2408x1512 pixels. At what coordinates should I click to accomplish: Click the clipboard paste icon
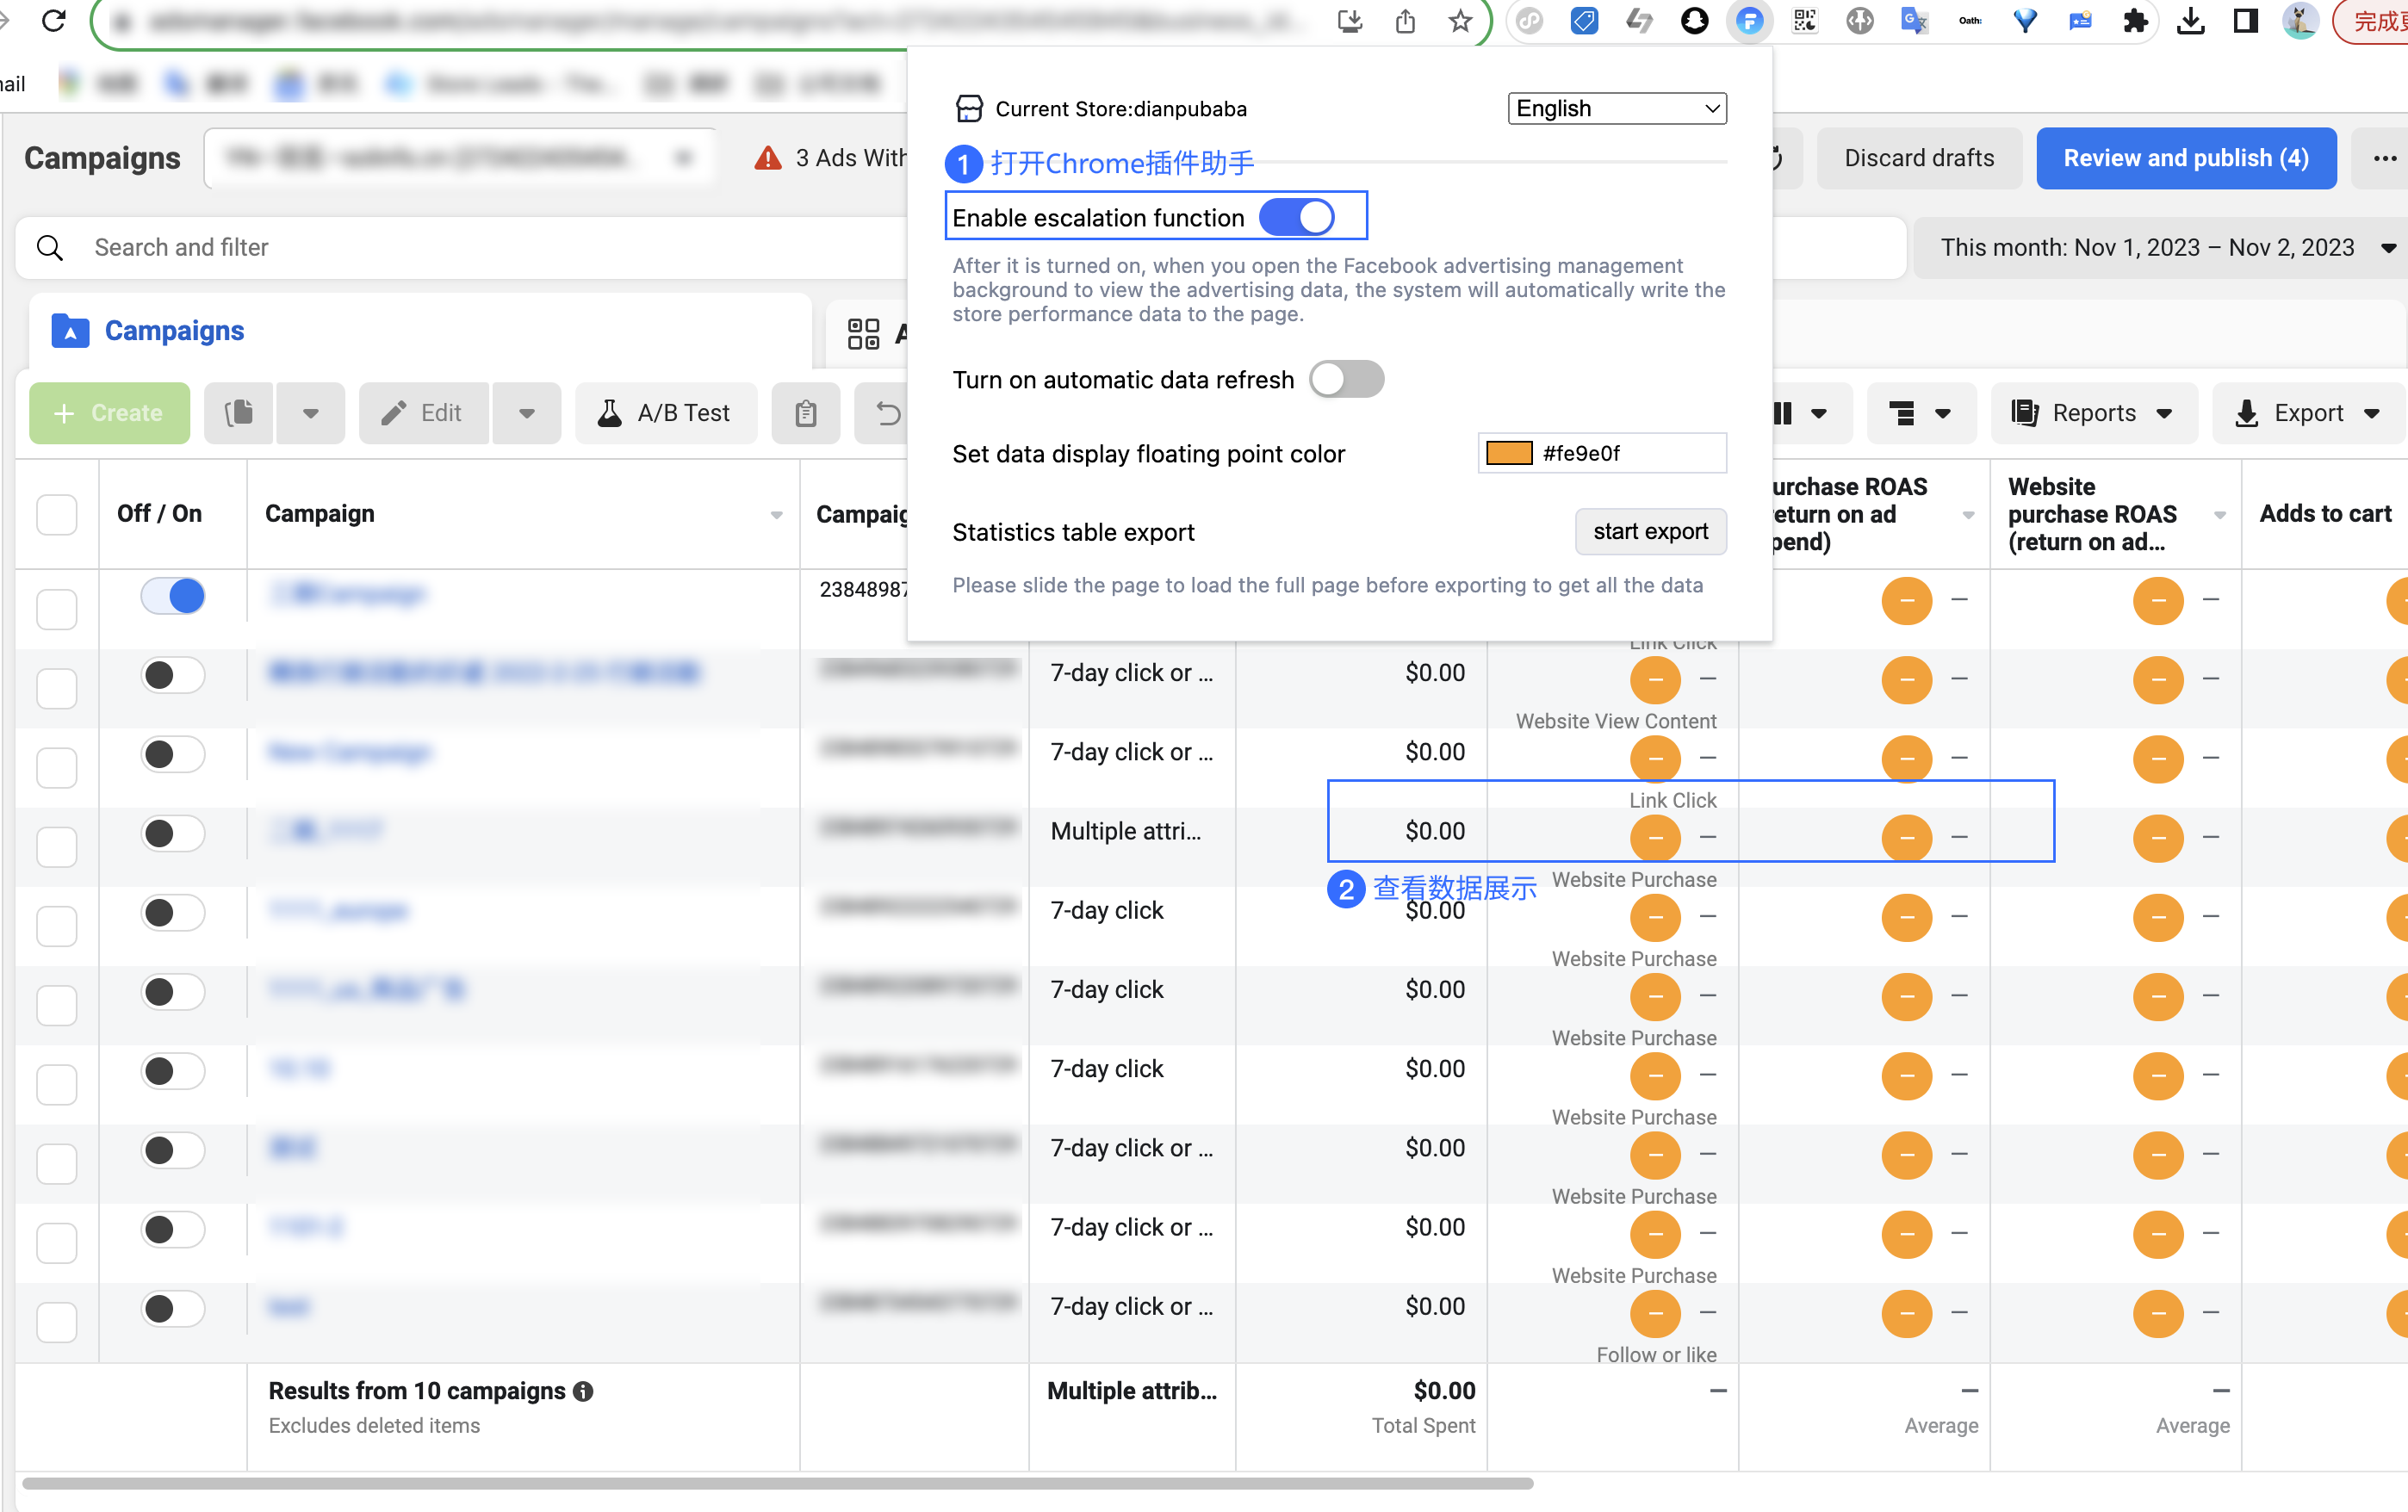coord(805,413)
